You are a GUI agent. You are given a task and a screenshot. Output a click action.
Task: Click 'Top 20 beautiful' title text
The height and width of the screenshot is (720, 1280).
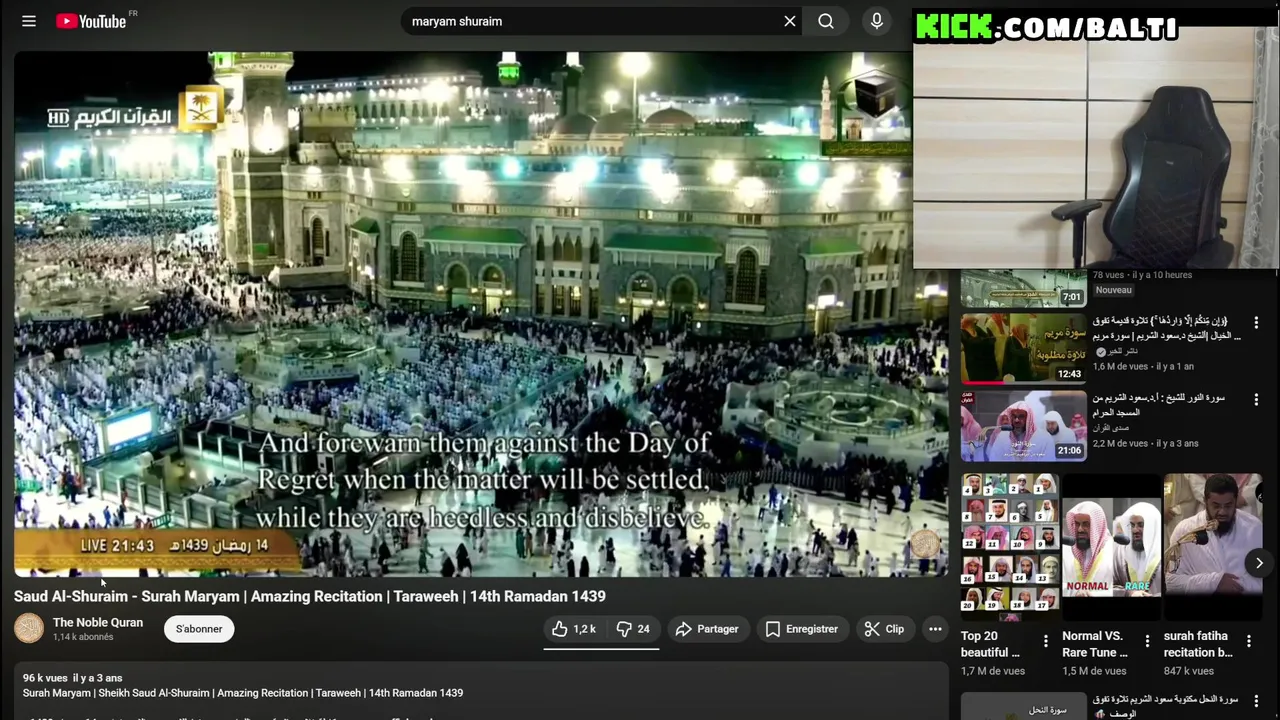coord(990,644)
